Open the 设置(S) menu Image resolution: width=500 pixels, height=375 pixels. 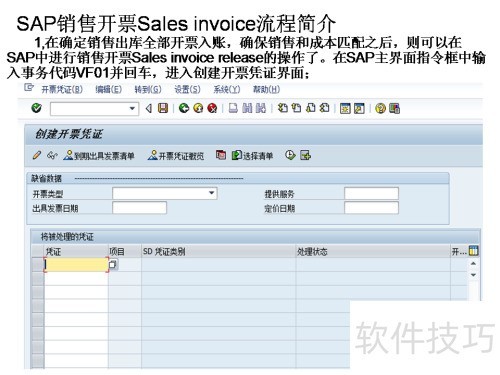click(188, 89)
